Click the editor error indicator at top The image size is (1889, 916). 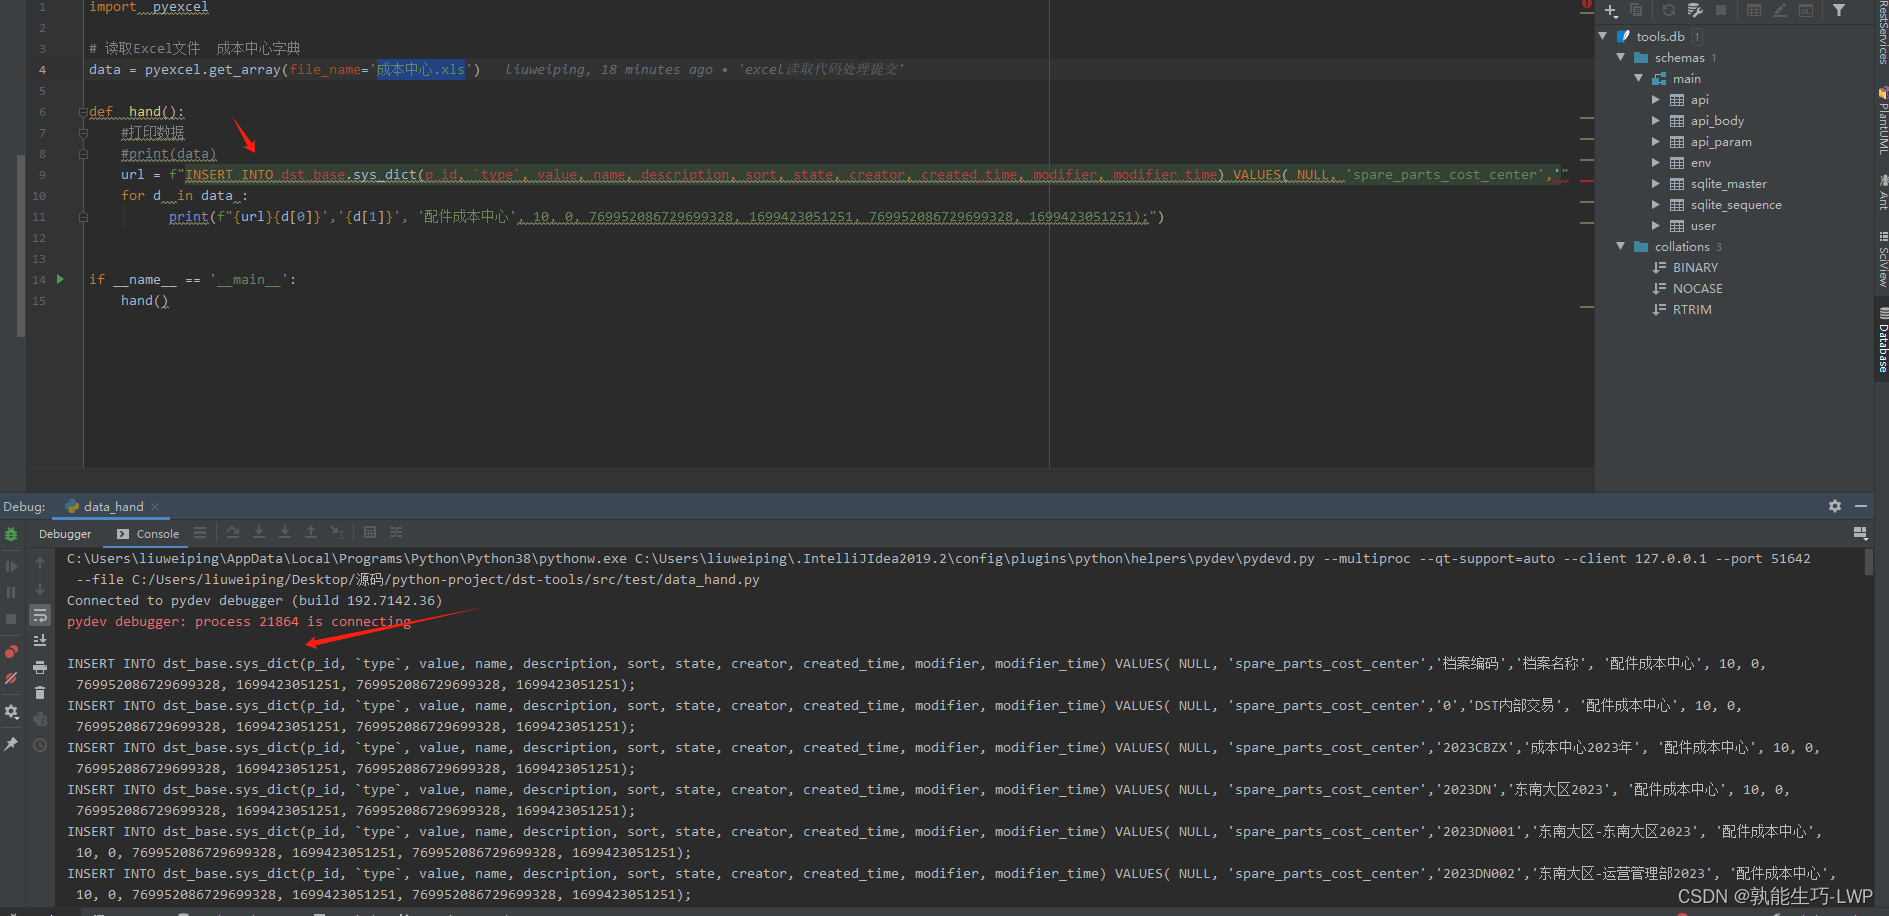point(1586,5)
